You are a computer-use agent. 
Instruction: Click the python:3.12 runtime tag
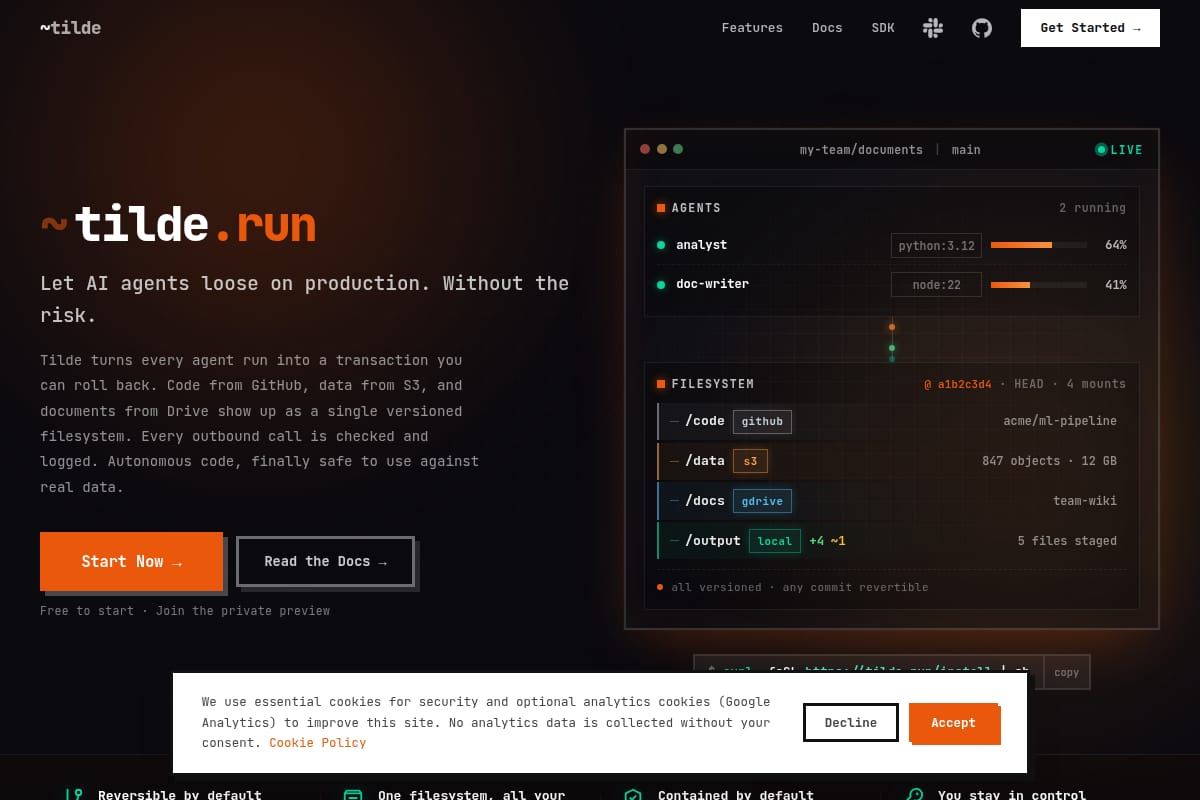pos(936,245)
